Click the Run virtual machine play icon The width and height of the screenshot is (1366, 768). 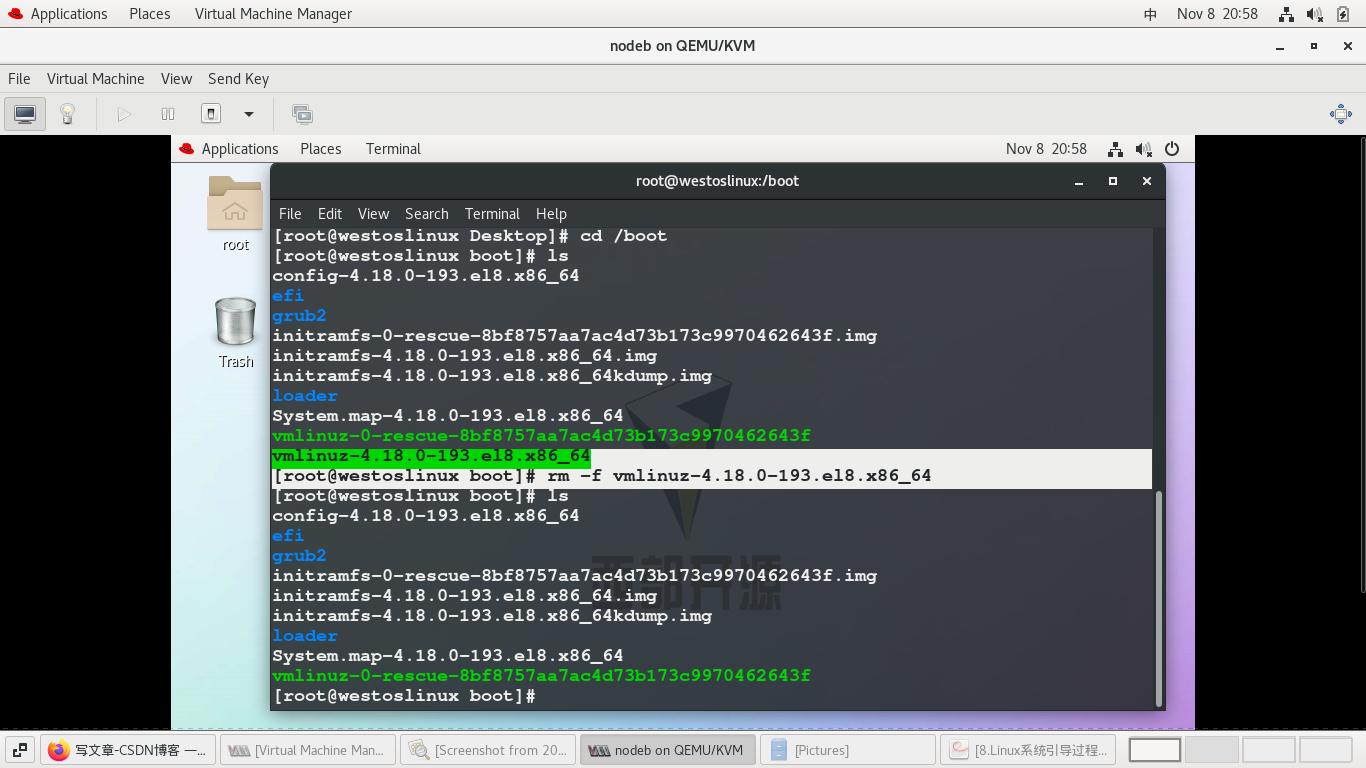tap(123, 113)
